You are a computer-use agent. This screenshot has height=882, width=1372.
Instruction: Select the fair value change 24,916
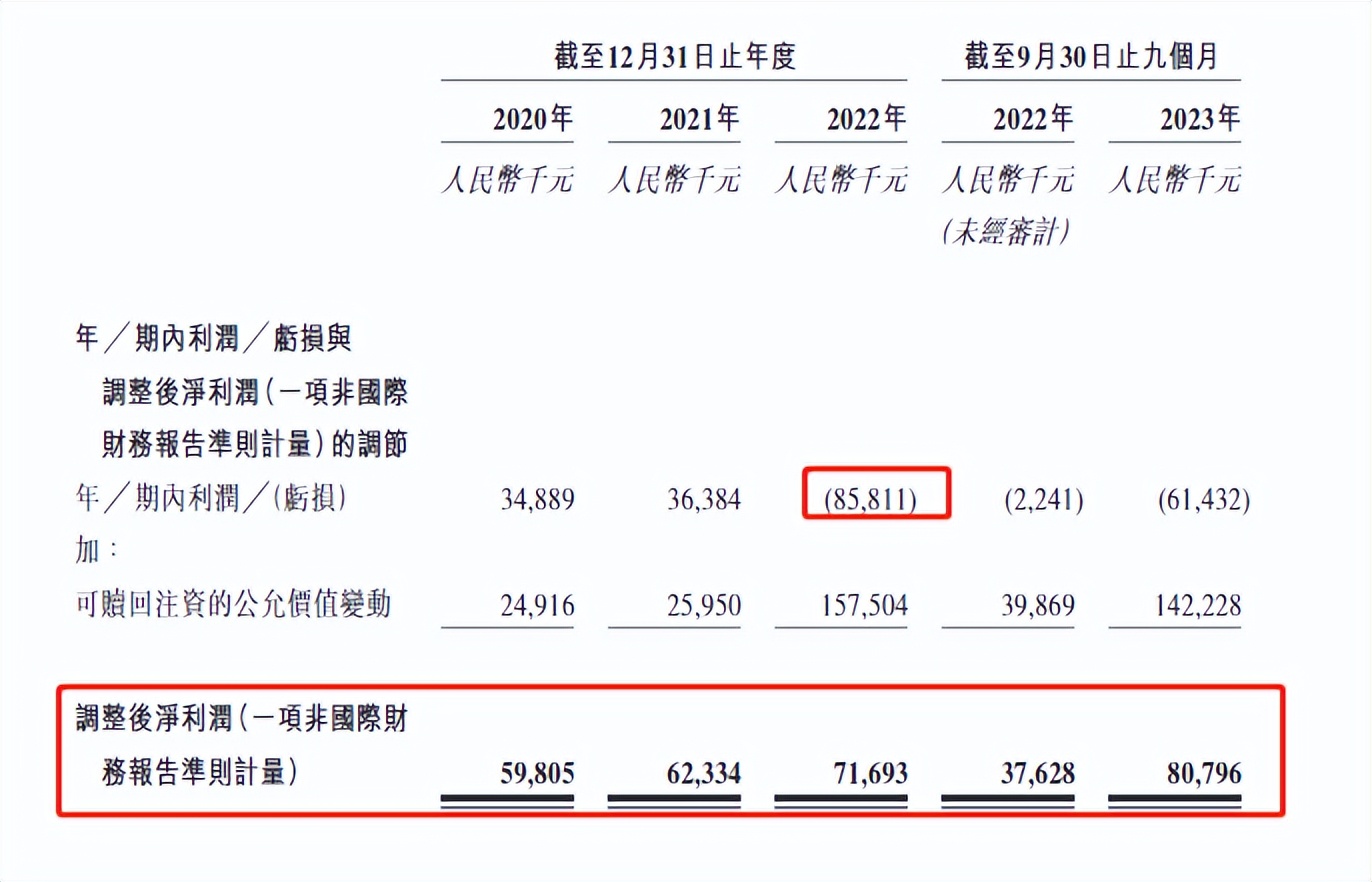point(537,605)
